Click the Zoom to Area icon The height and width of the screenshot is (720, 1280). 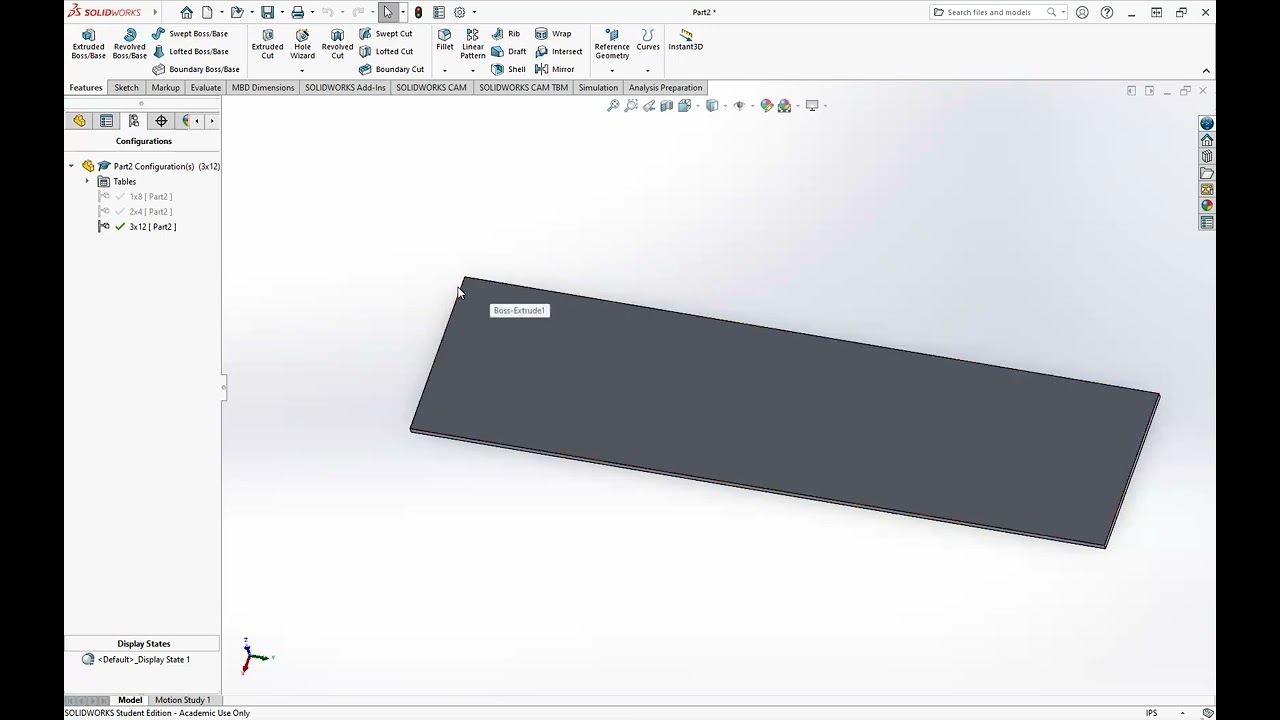pyautogui.click(x=631, y=105)
